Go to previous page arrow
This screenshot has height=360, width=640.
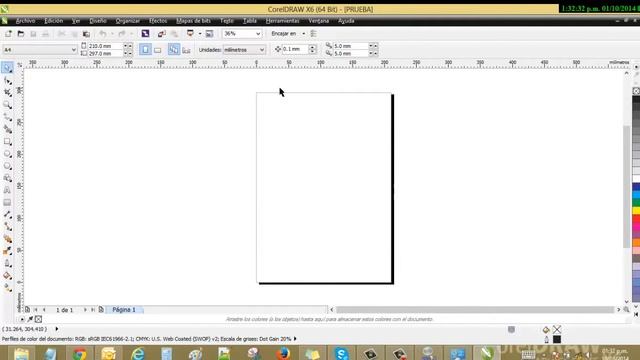[44, 310]
